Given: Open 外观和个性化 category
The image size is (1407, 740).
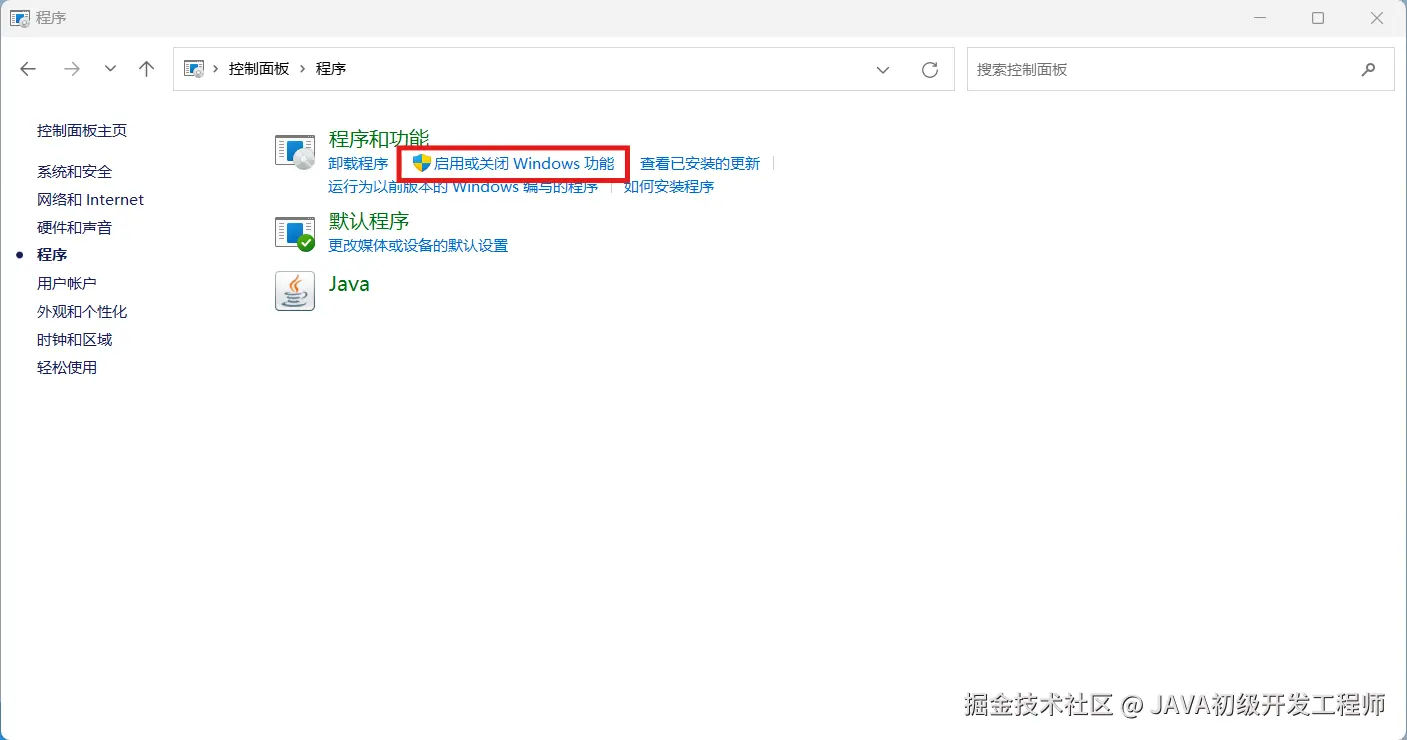Looking at the screenshot, I should tap(82, 312).
